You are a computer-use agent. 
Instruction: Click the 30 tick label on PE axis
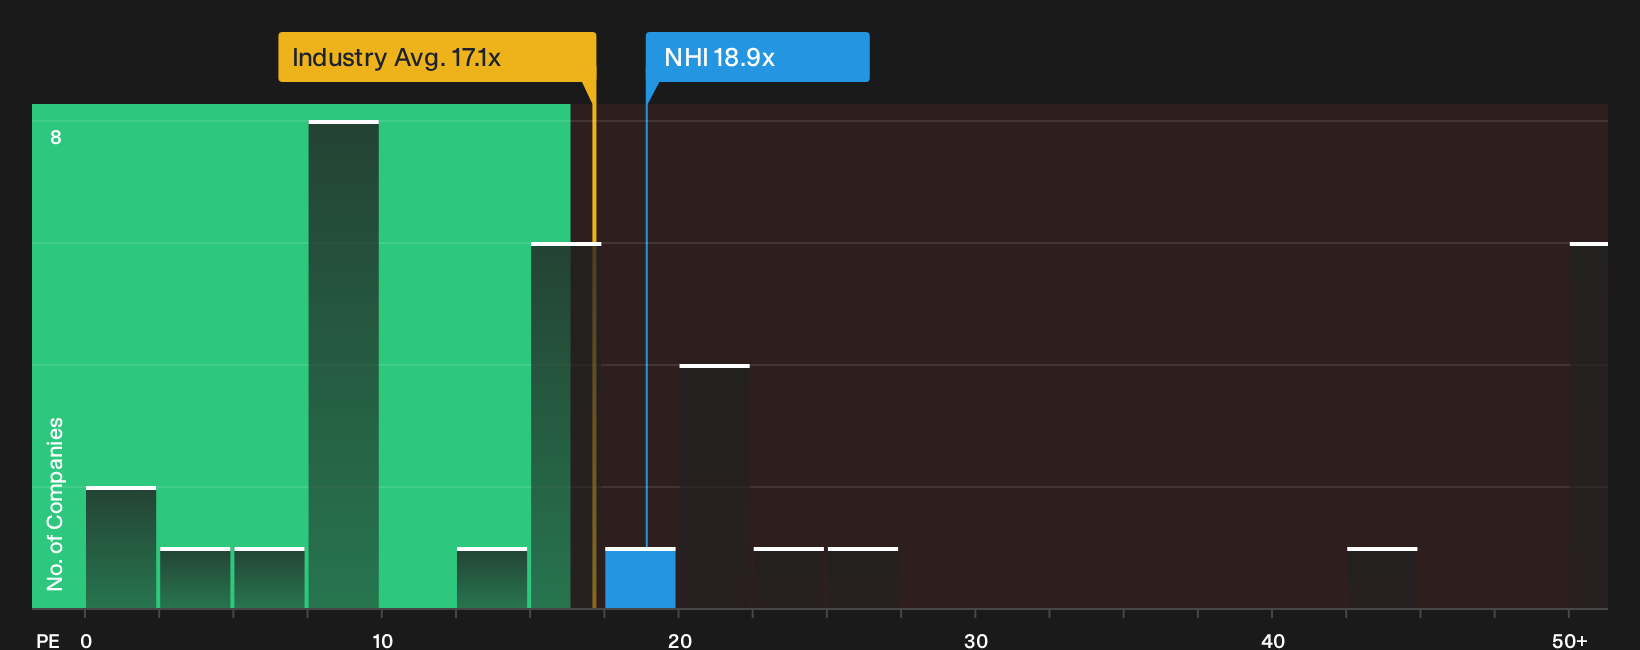976,640
